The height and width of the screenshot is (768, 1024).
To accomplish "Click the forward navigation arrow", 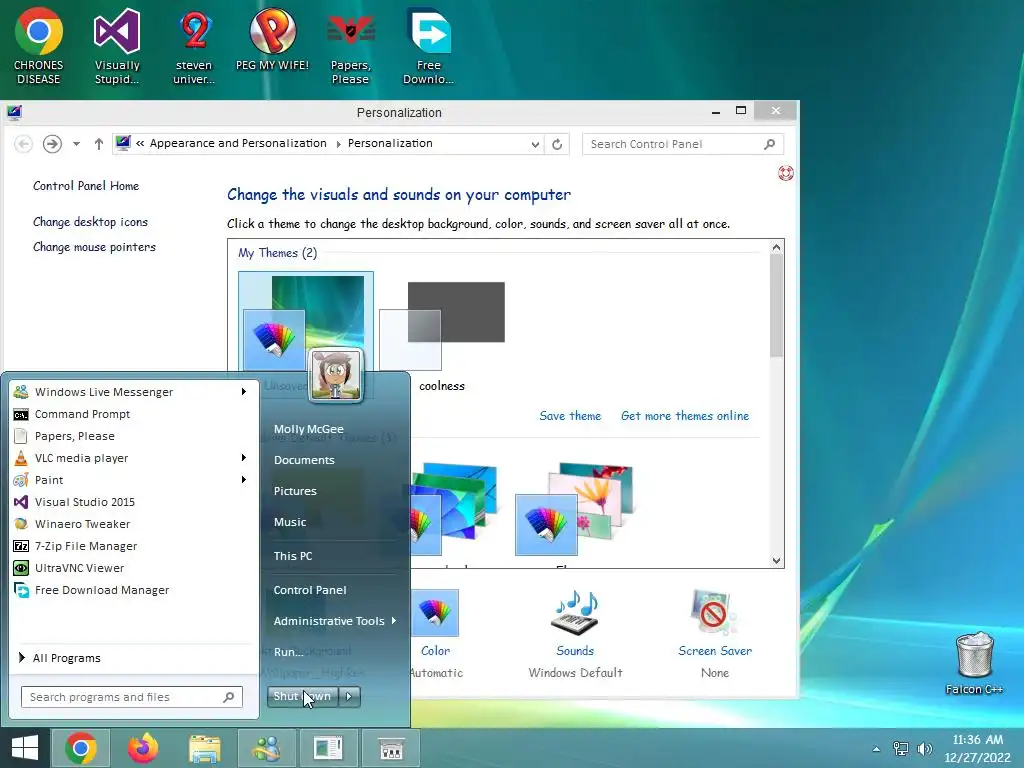I will tap(52, 144).
